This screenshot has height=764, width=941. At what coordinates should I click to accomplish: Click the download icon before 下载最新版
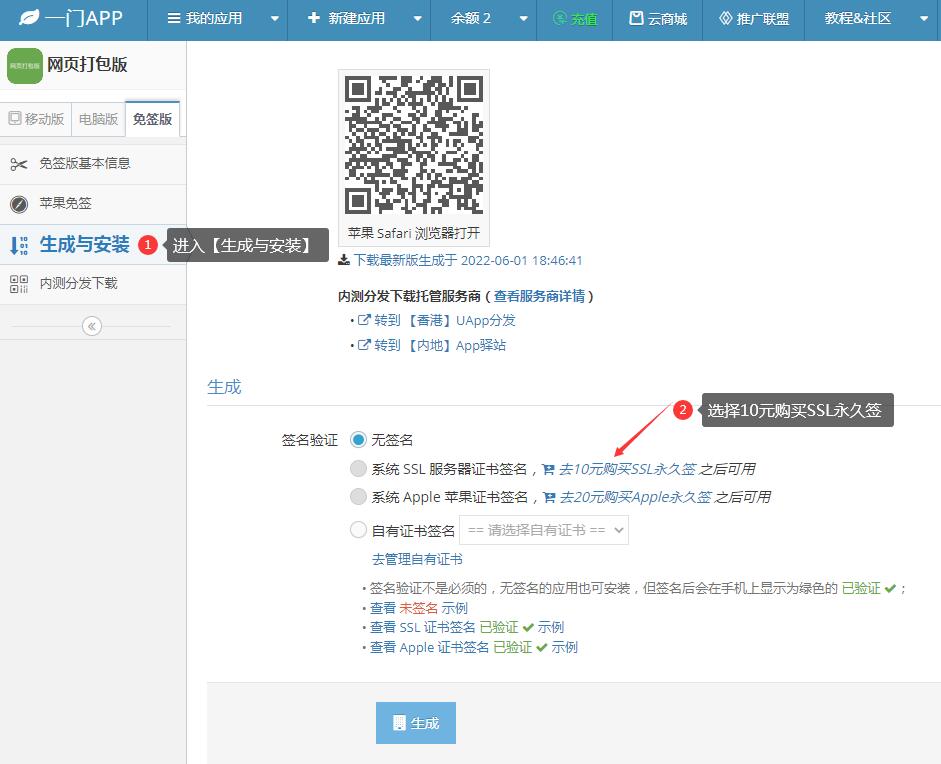344,260
